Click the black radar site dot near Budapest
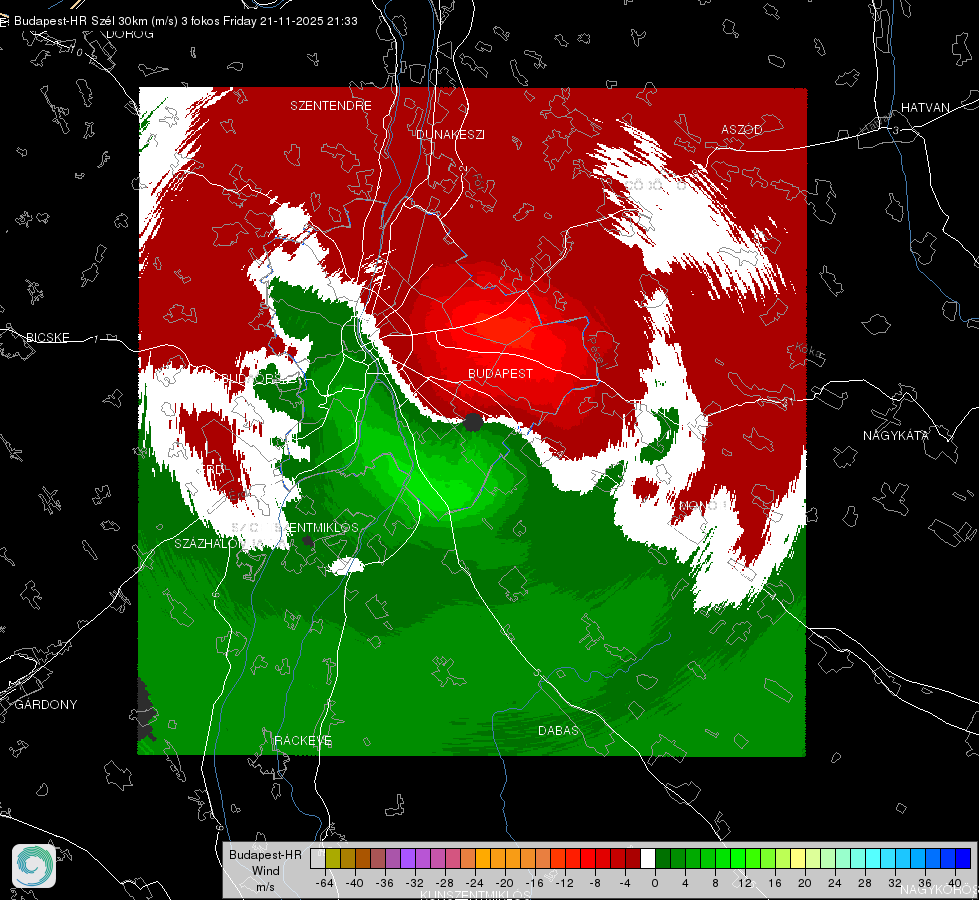 (473, 422)
